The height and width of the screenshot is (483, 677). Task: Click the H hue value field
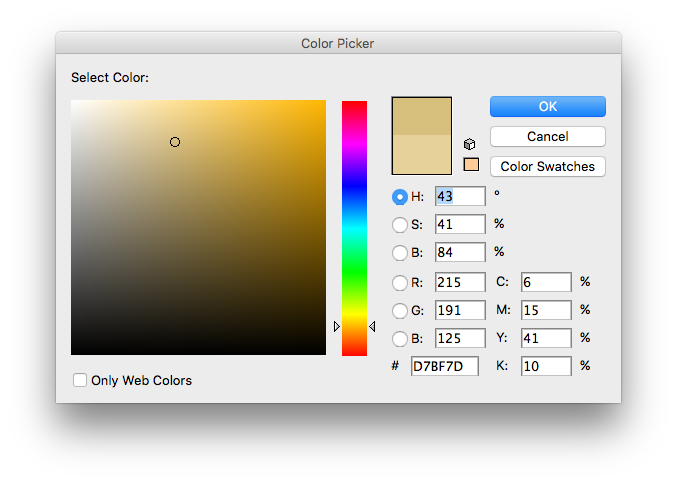pos(459,197)
